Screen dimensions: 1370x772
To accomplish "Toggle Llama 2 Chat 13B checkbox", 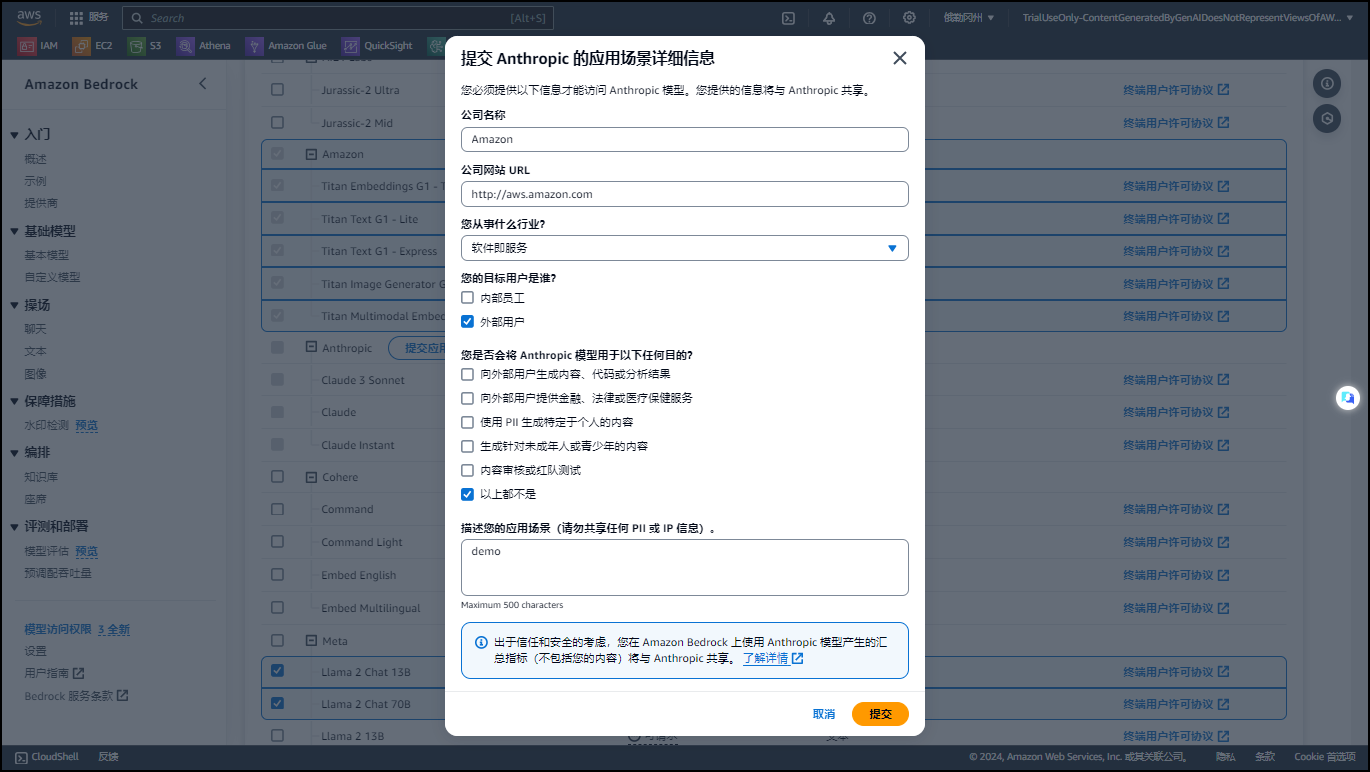I will pyautogui.click(x=277, y=671).
